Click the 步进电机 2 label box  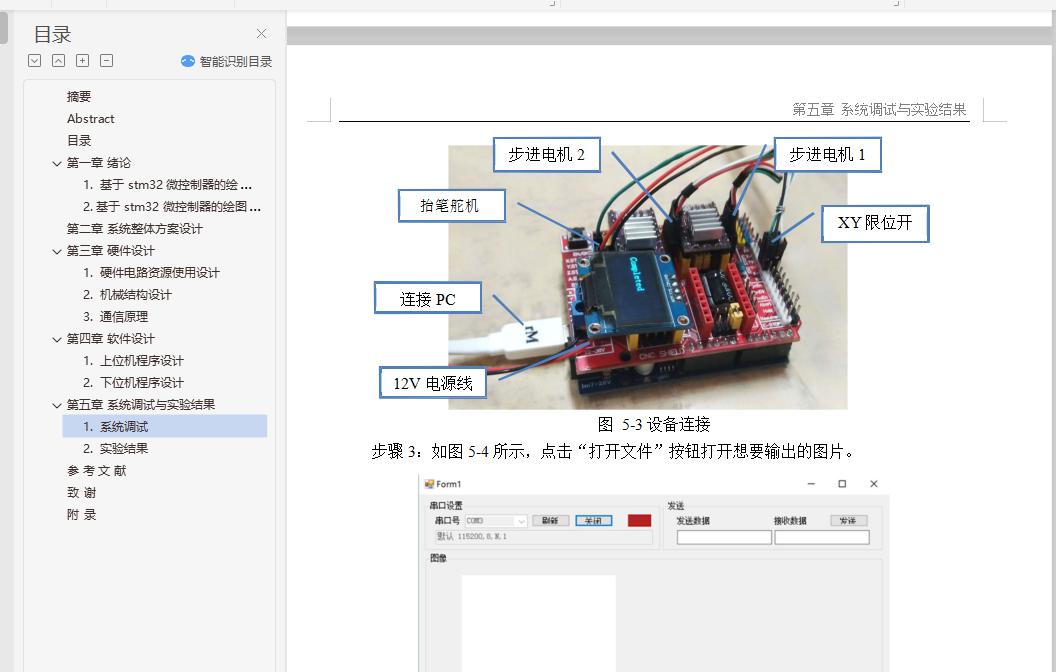click(x=546, y=155)
